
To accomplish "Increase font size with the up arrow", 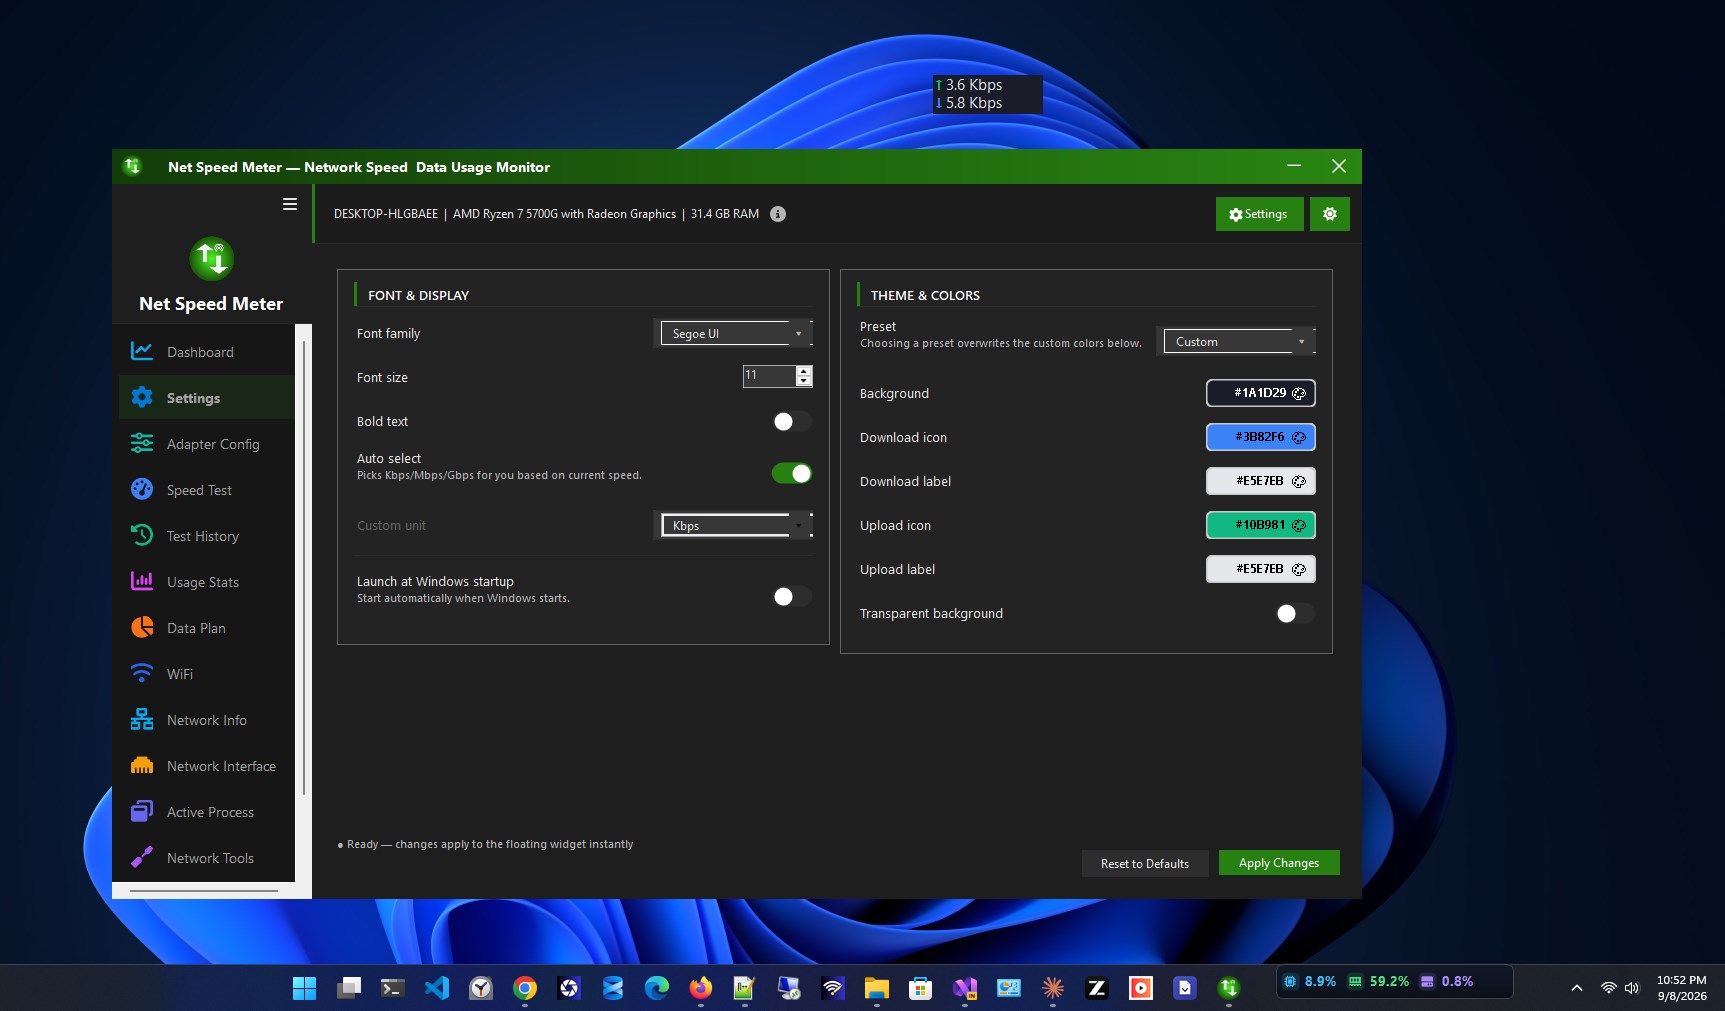I will pos(803,371).
